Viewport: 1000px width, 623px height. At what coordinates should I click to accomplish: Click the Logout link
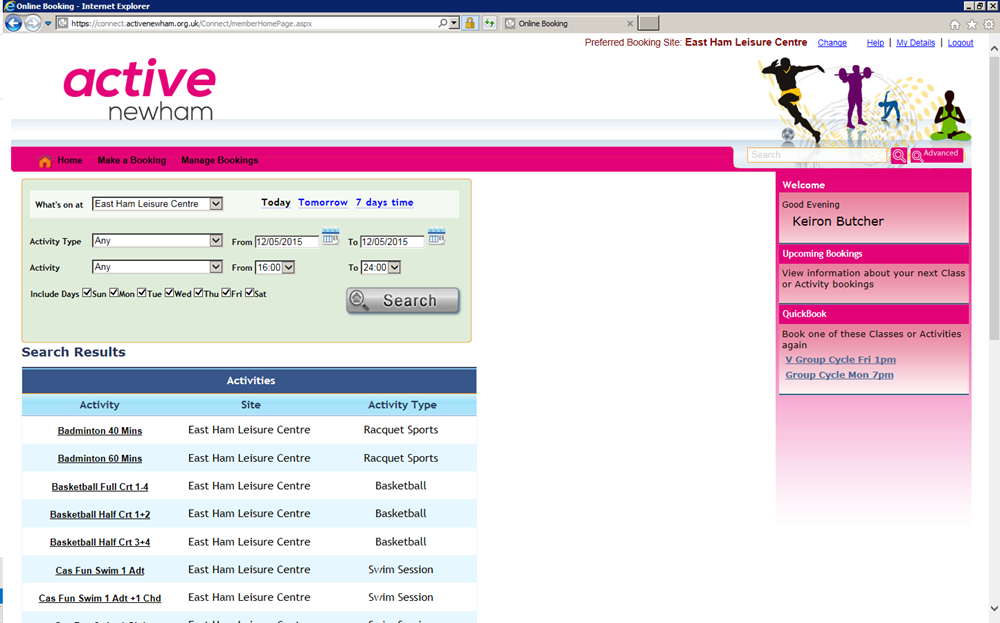960,43
